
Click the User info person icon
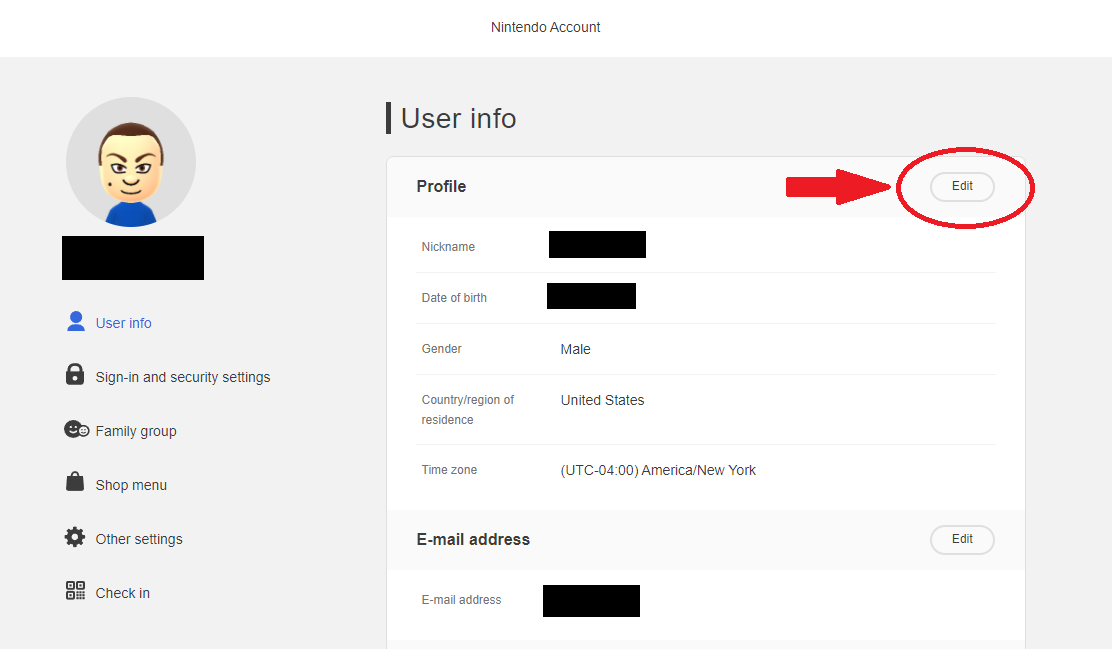coord(75,322)
